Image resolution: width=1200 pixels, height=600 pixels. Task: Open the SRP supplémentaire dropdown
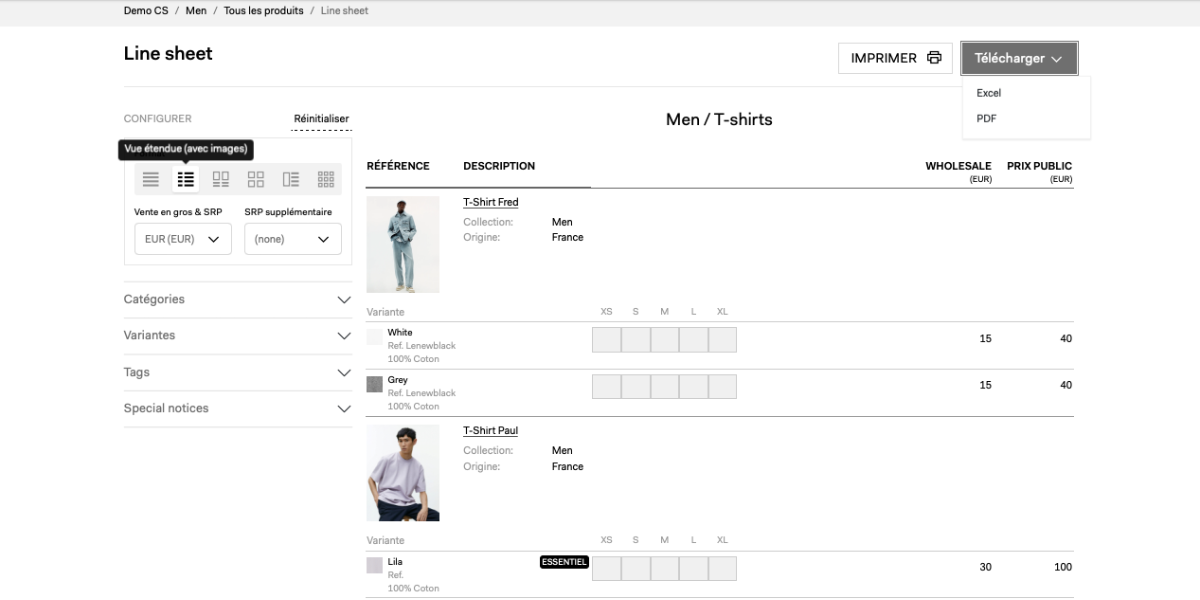[x=292, y=239]
